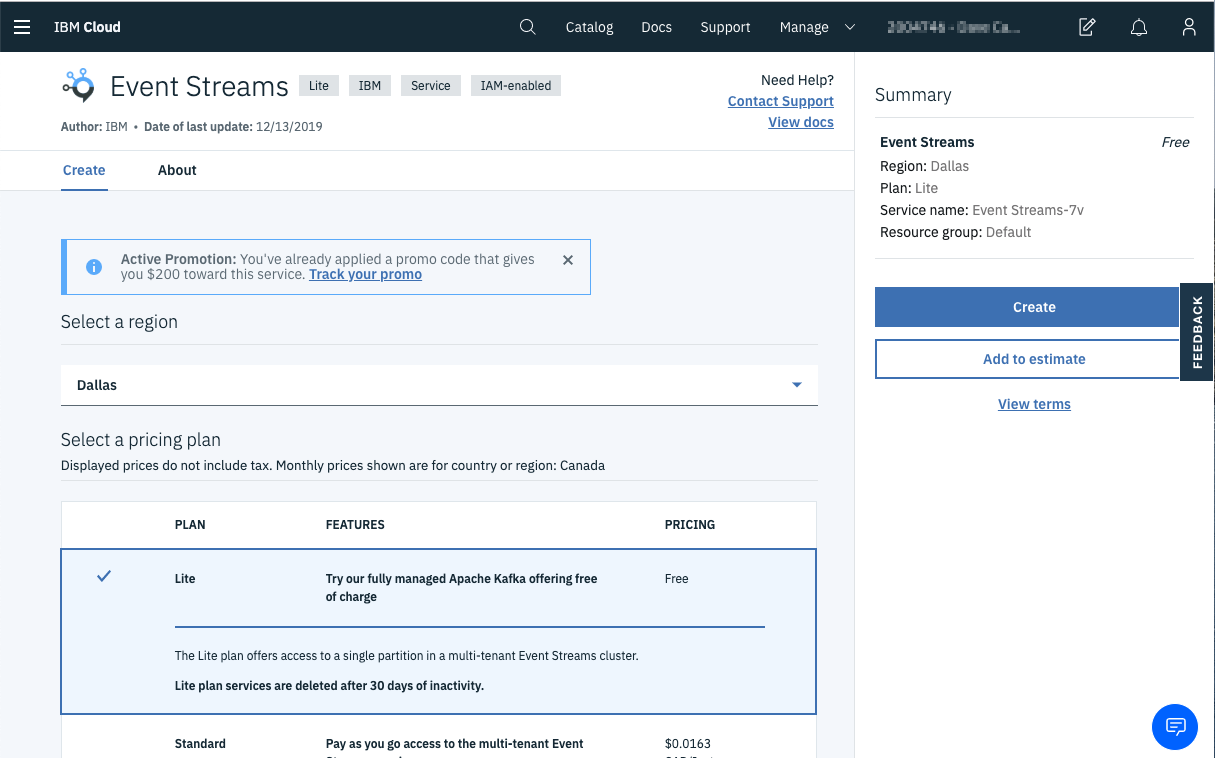This screenshot has width=1215, height=758.
Task: Switch to the About tab
Action: pyautogui.click(x=177, y=170)
